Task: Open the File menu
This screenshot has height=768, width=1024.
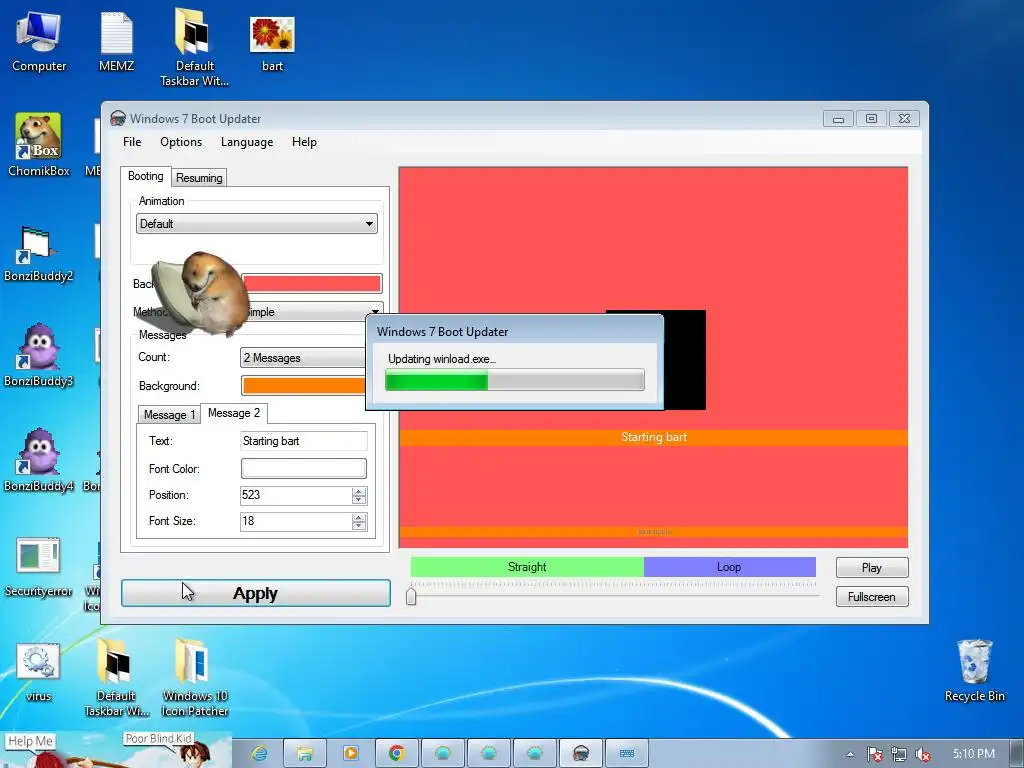Action: click(132, 142)
